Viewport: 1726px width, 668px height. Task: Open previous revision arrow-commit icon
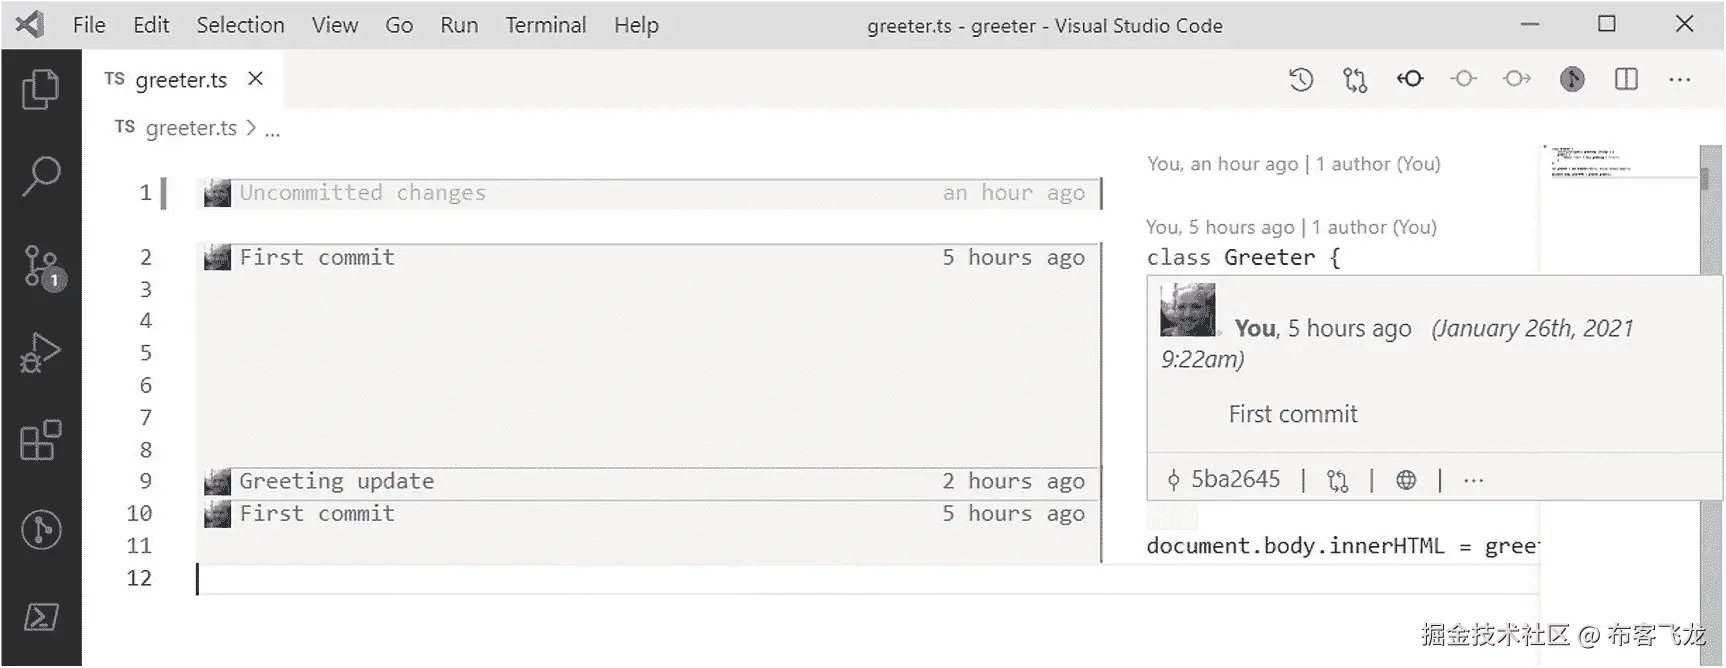(1410, 79)
